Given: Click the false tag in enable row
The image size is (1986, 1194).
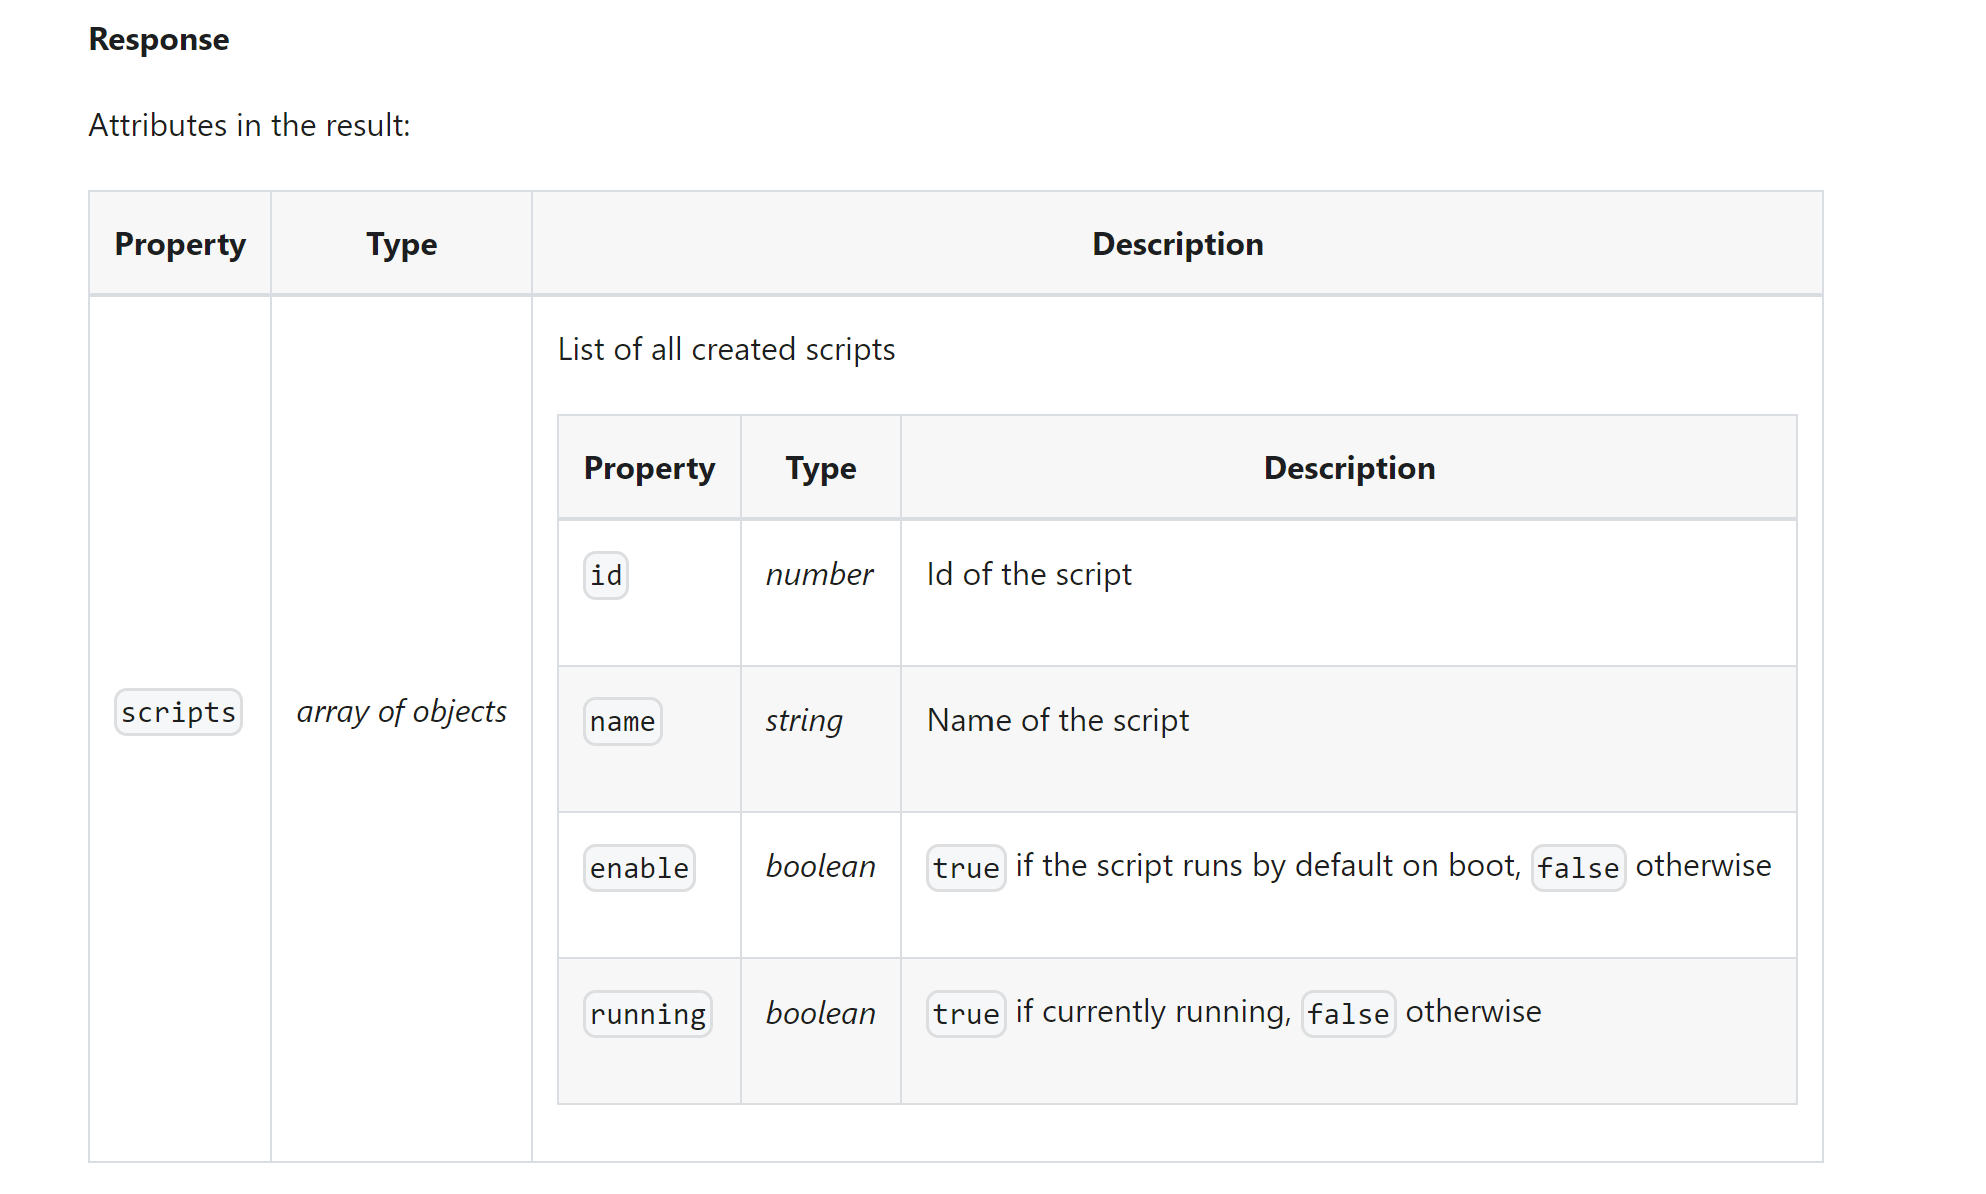Looking at the screenshot, I should point(1577,867).
